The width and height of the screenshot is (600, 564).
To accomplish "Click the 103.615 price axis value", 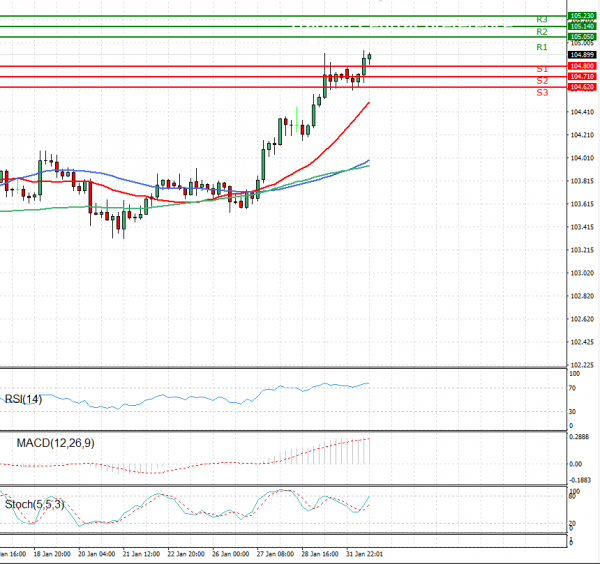I will (x=582, y=204).
